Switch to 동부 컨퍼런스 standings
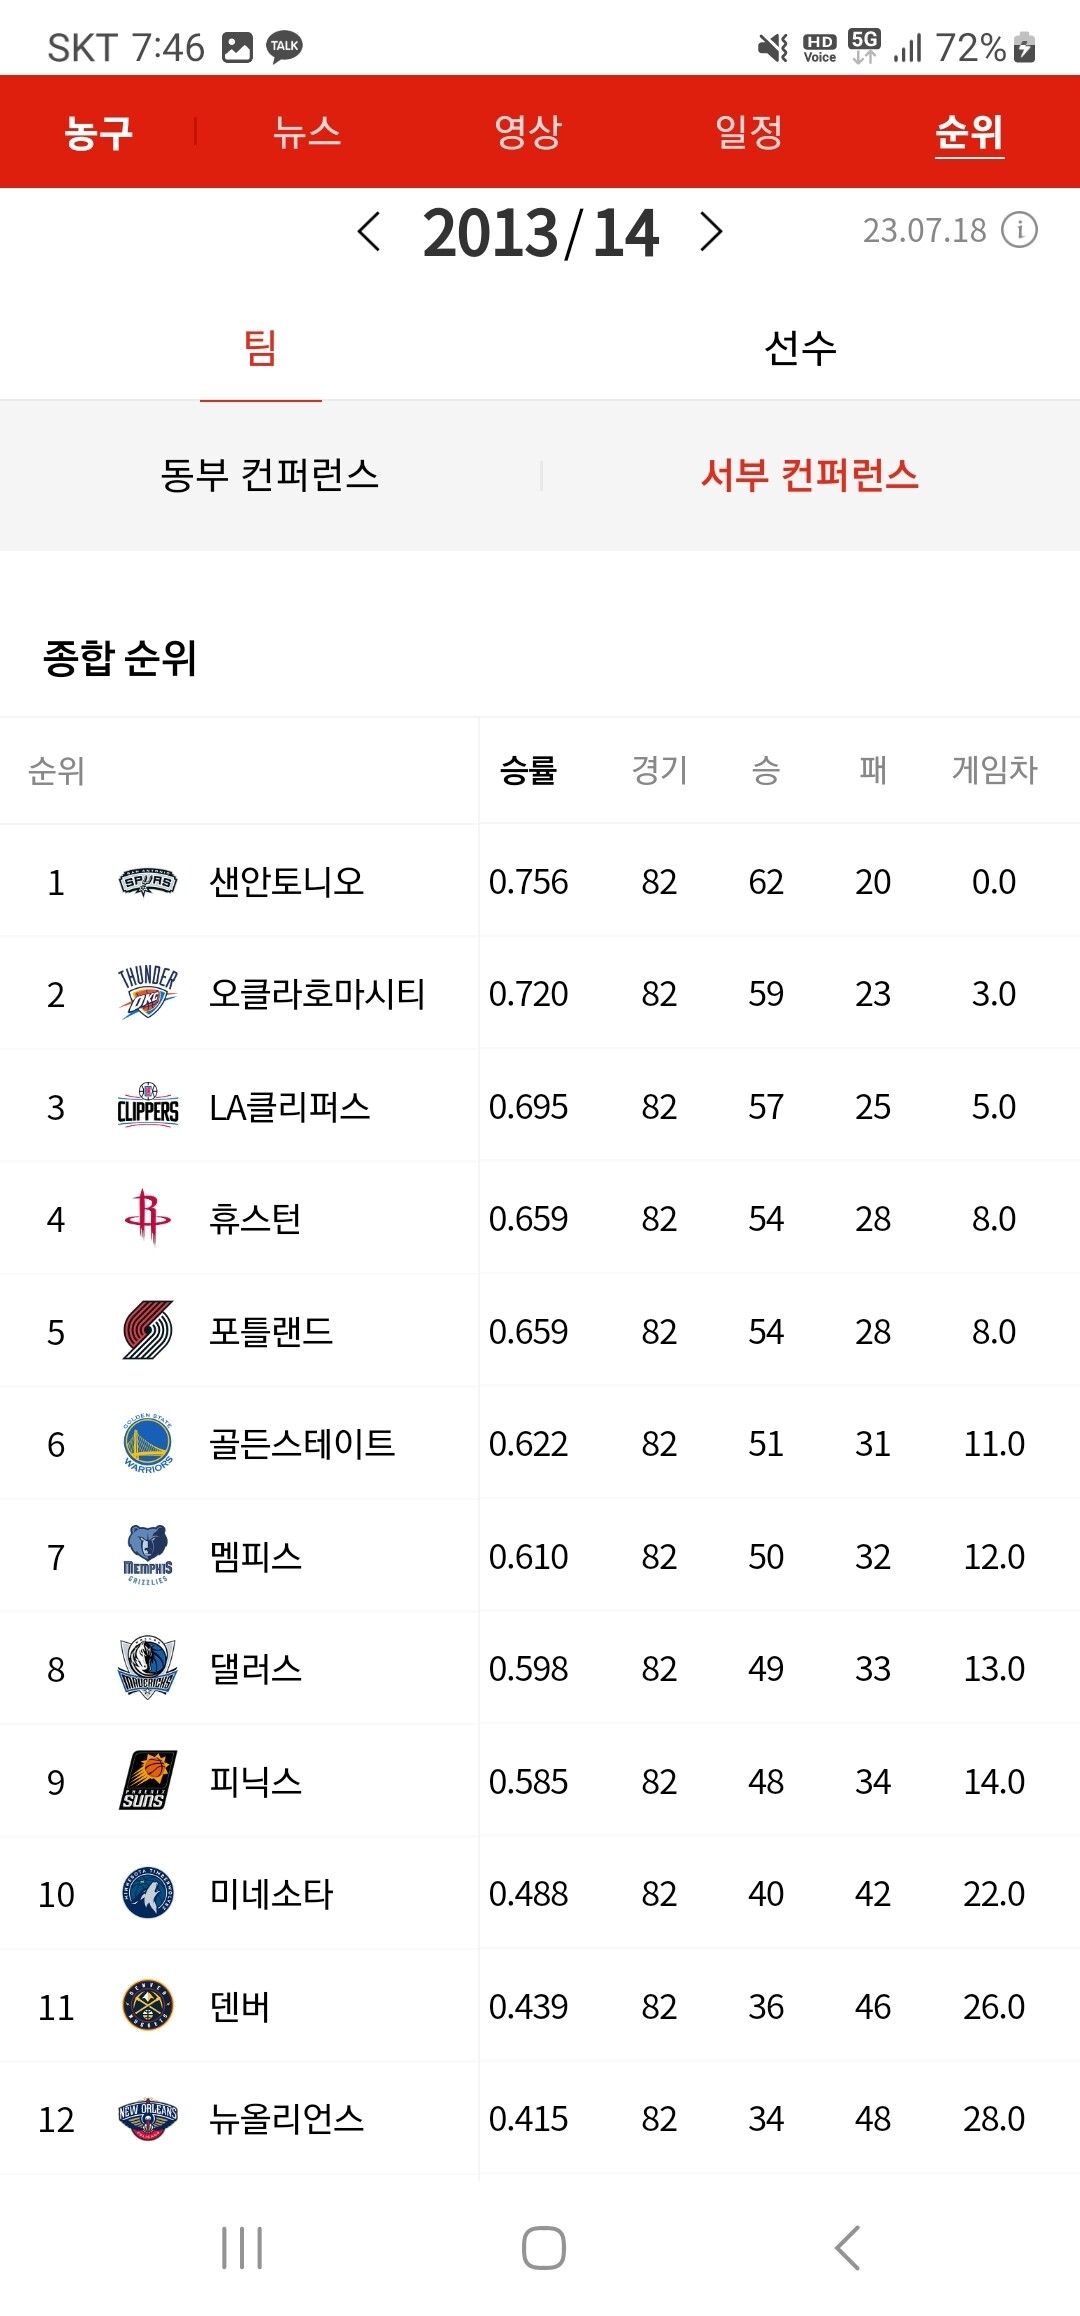This screenshot has width=1080, height=2316. (x=270, y=475)
